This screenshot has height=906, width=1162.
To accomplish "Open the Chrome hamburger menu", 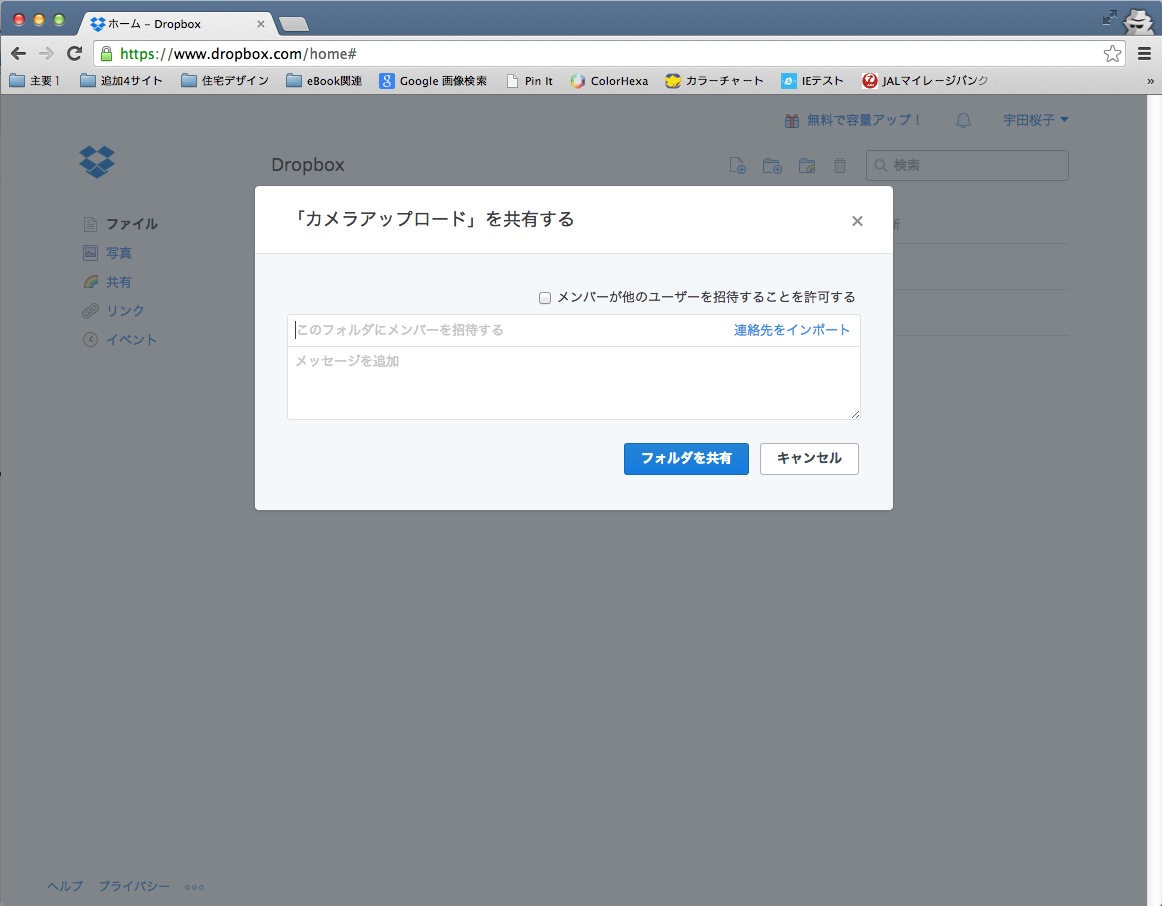I will click(x=1145, y=53).
